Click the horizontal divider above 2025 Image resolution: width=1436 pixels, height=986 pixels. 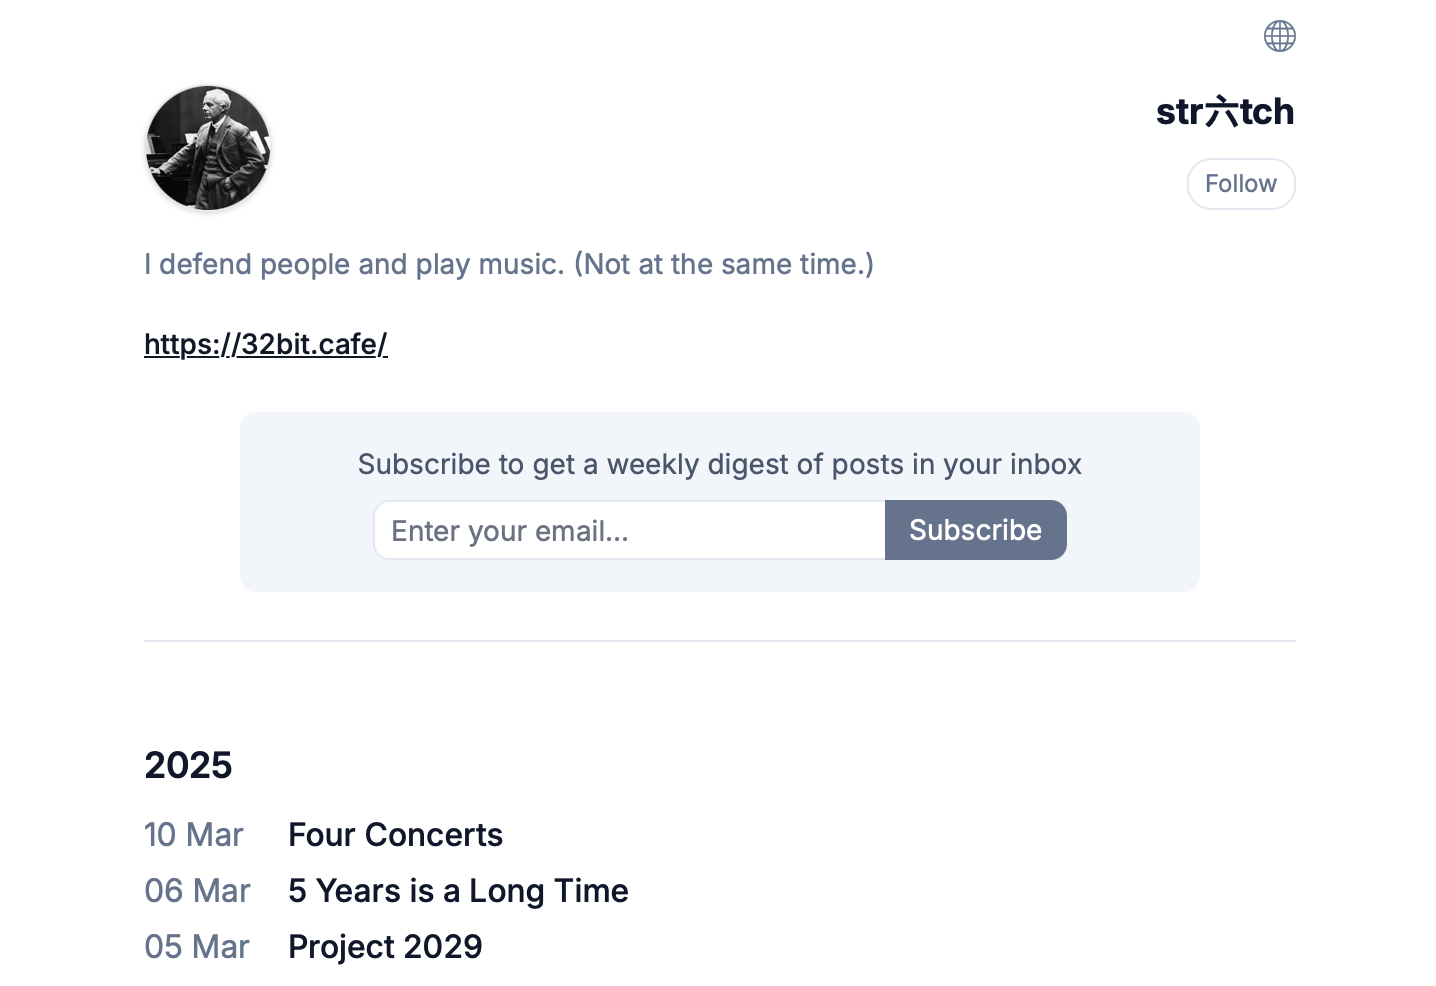coord(719,641)
